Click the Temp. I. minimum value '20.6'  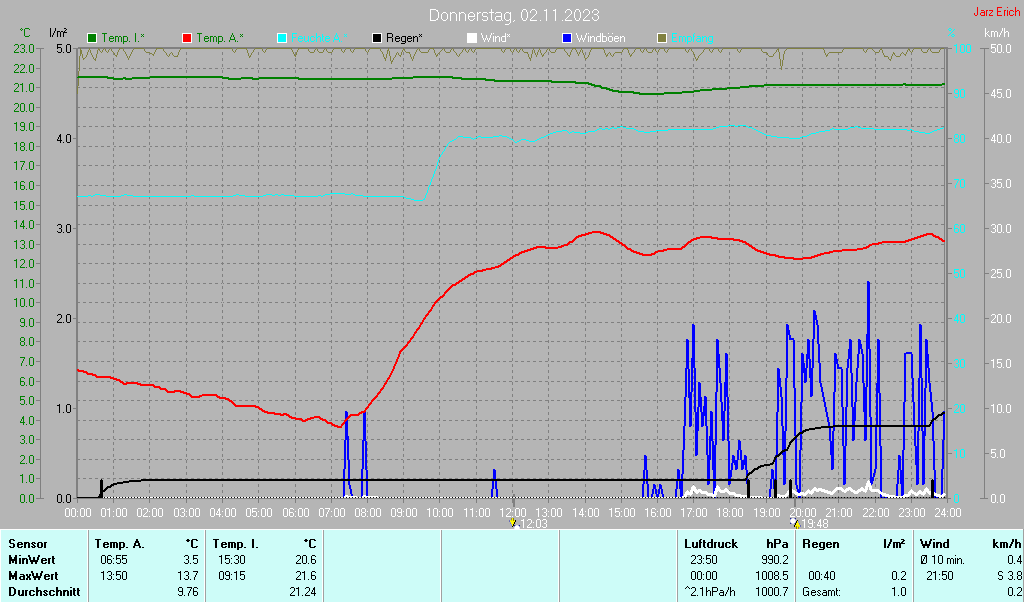pos(306,560)
